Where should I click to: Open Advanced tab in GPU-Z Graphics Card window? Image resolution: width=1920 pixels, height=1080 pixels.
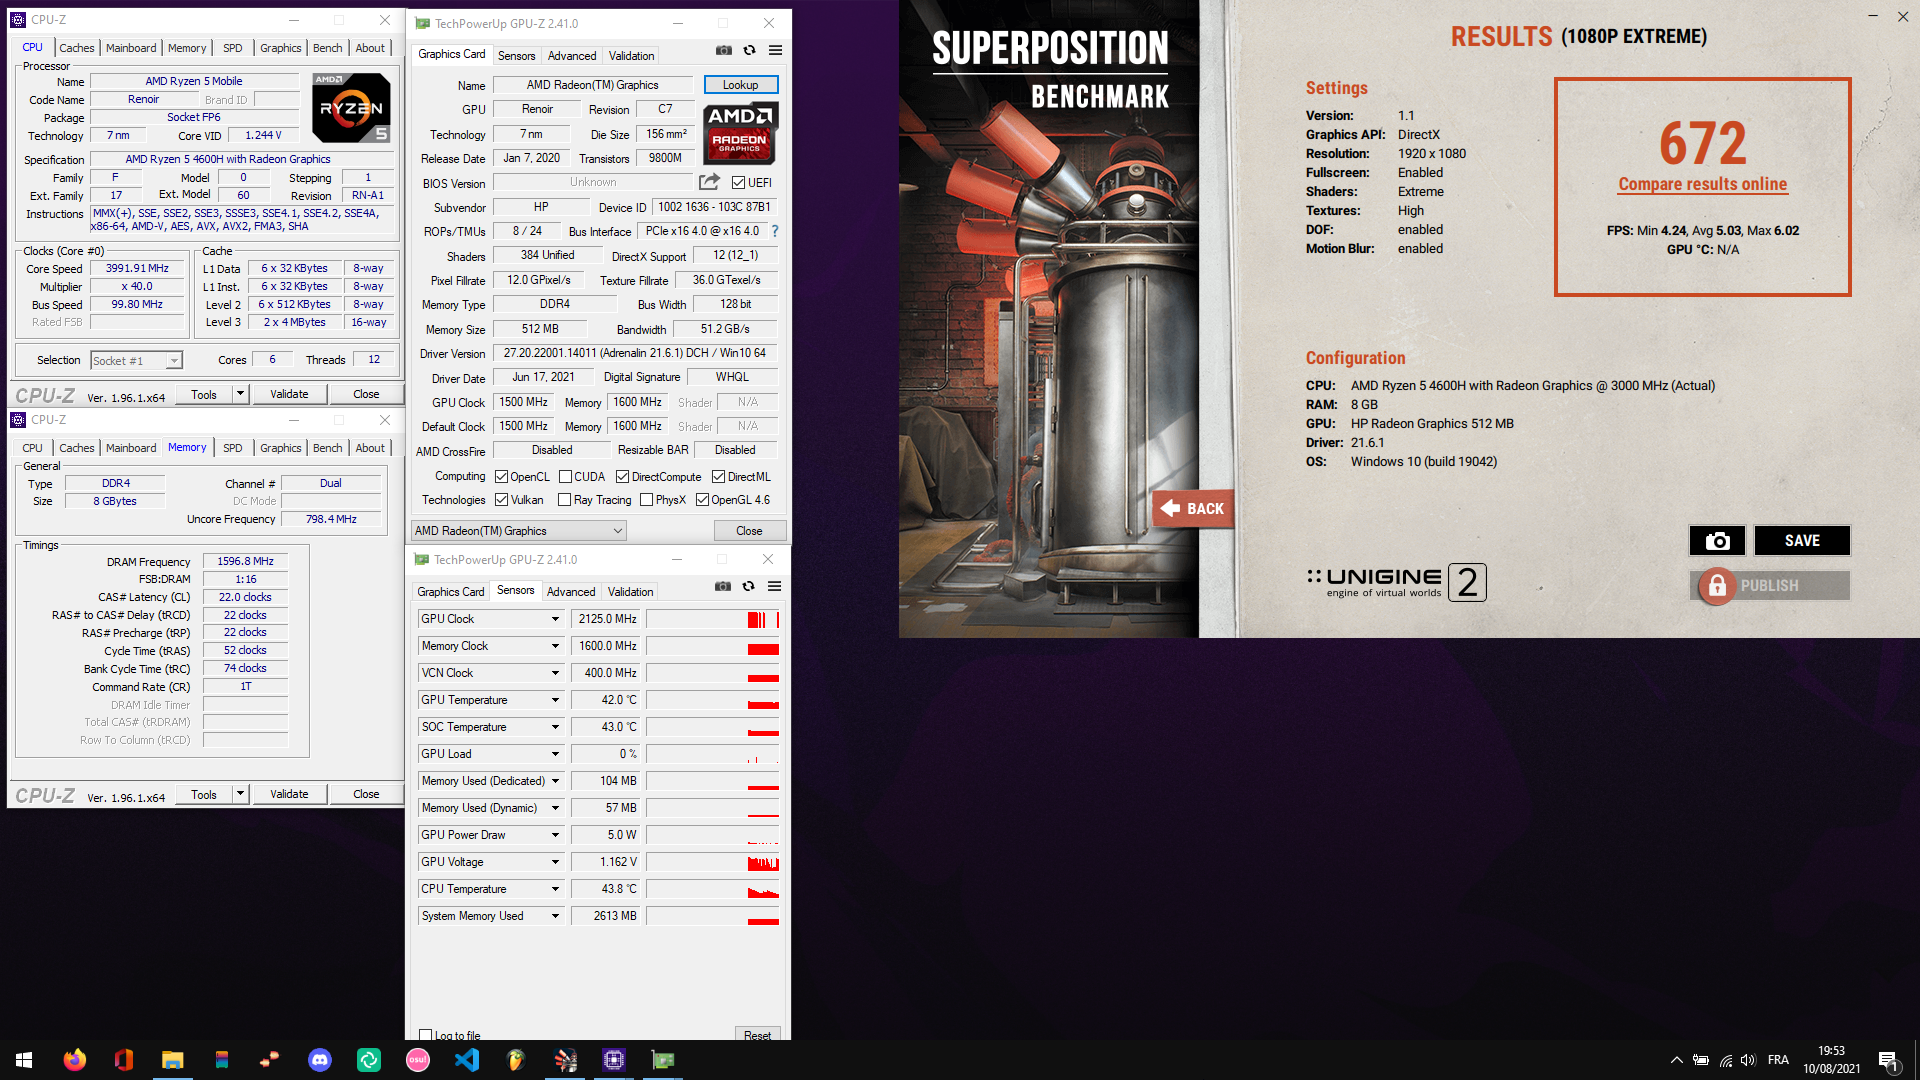pos(572,56)
